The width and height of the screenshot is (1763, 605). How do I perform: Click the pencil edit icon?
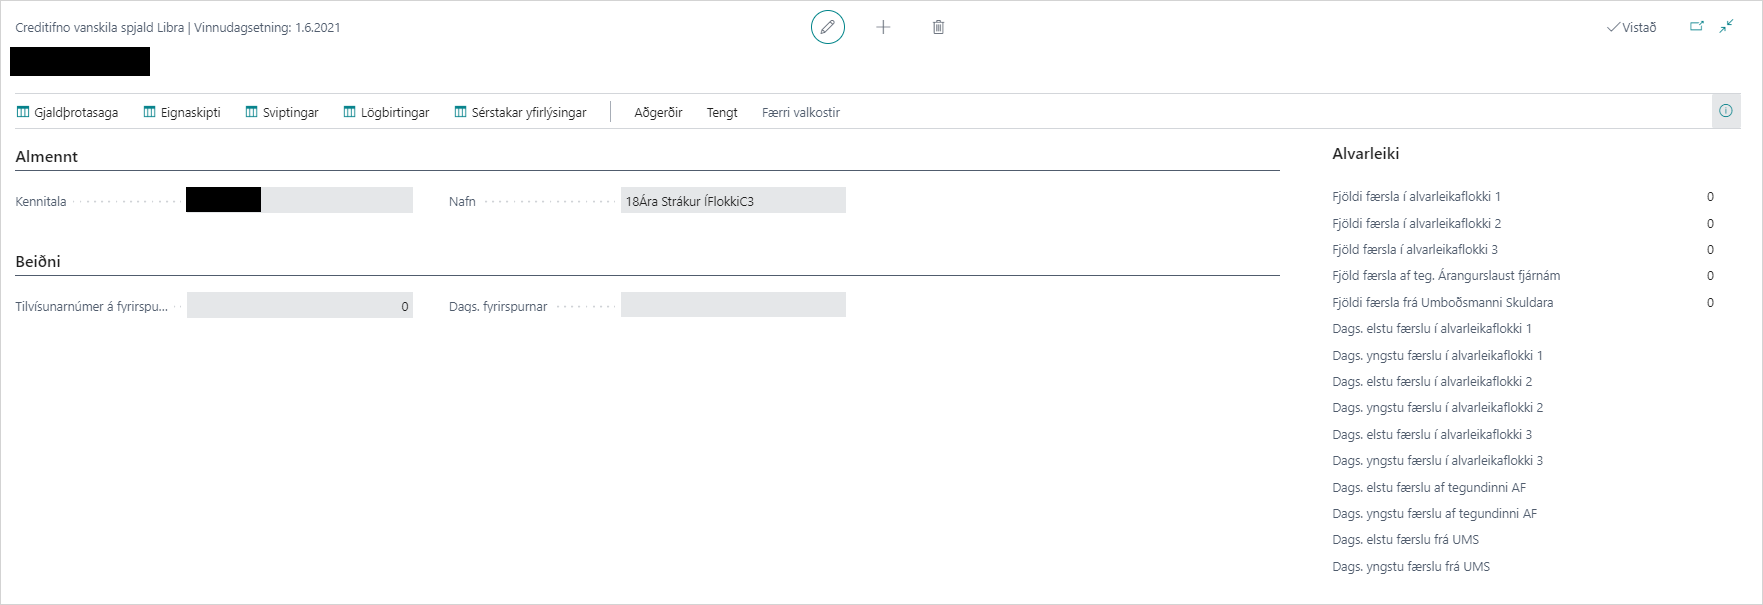[827, 27]
